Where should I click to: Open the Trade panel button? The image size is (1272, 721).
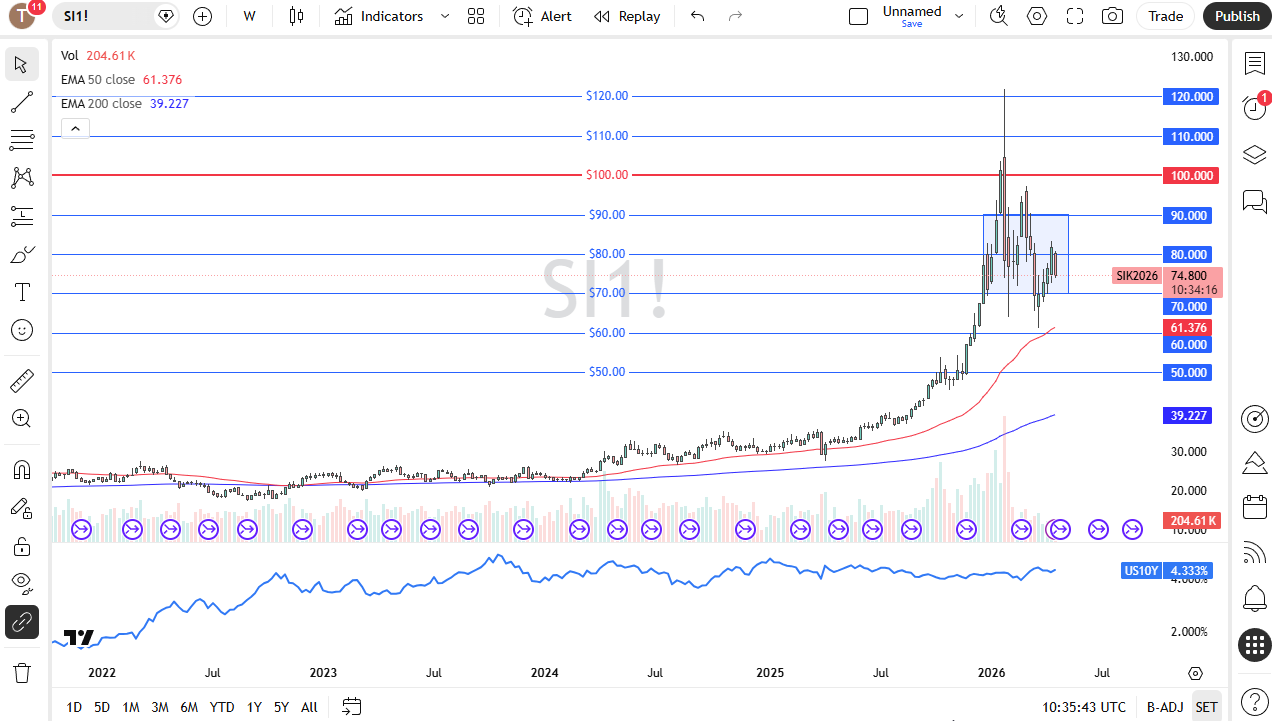pyautogui.click(x=1165, y=16)
